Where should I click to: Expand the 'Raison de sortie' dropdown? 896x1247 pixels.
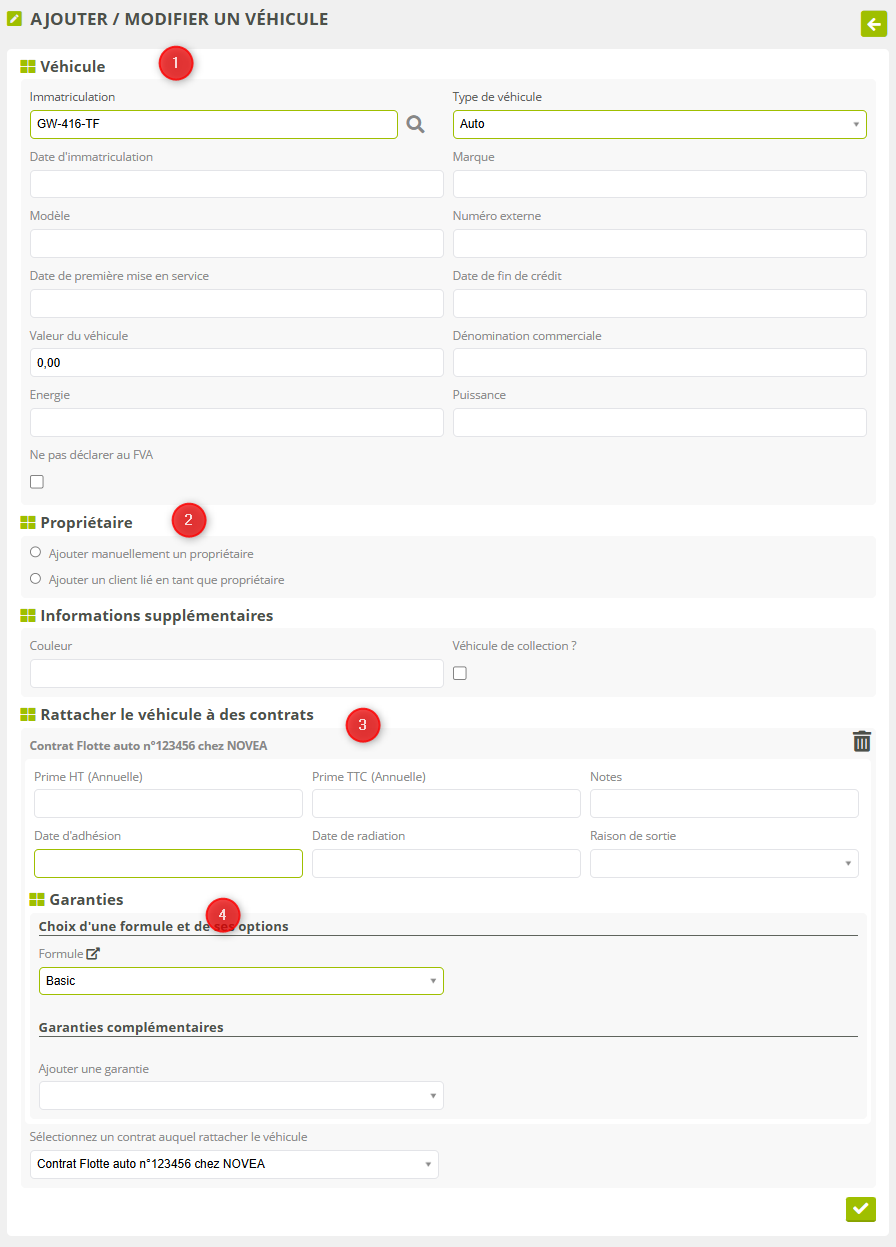click(724, 864)
